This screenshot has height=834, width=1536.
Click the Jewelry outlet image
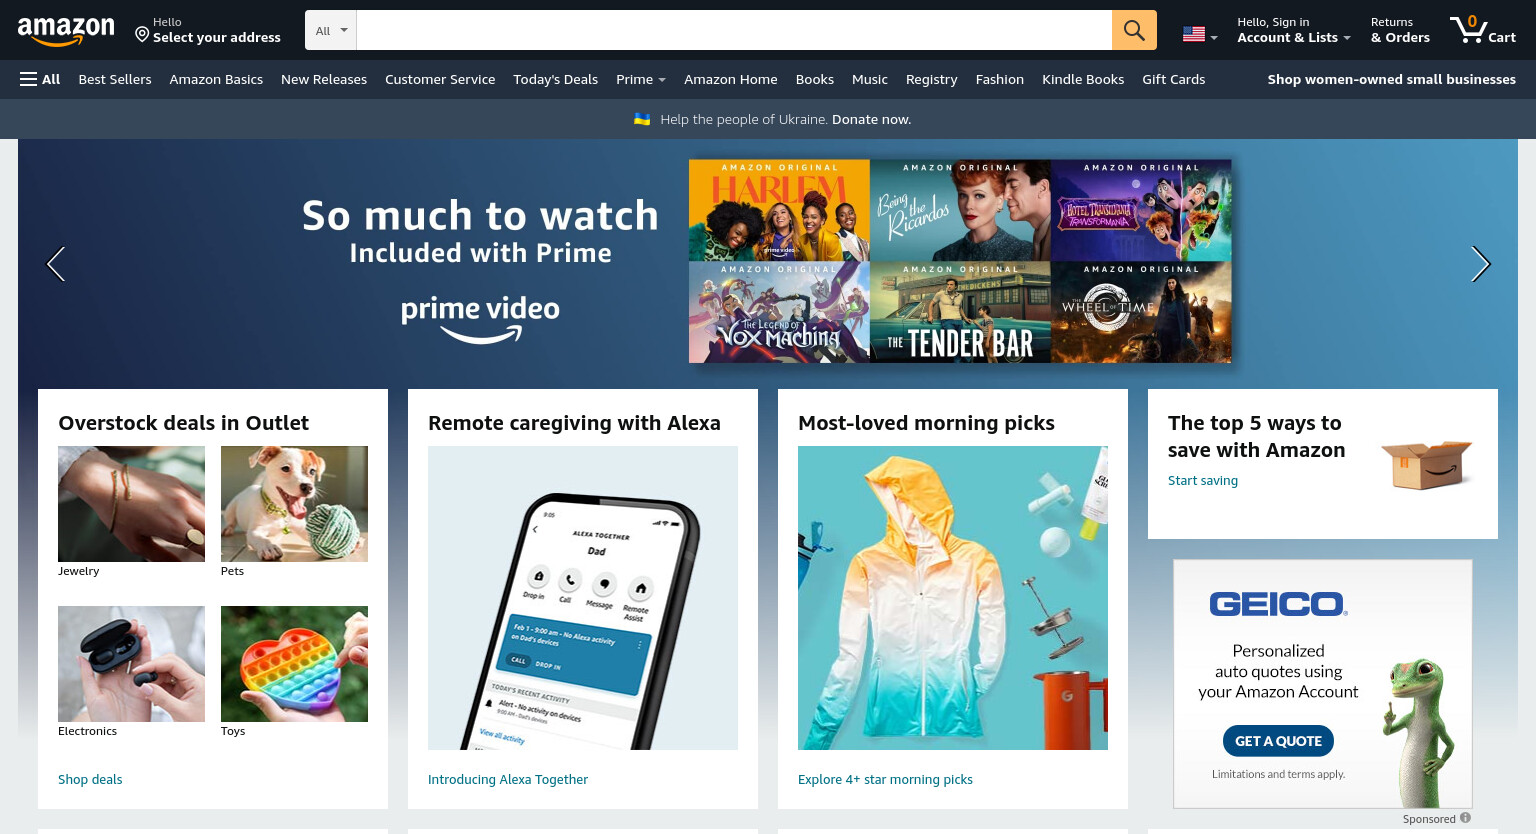131,504
